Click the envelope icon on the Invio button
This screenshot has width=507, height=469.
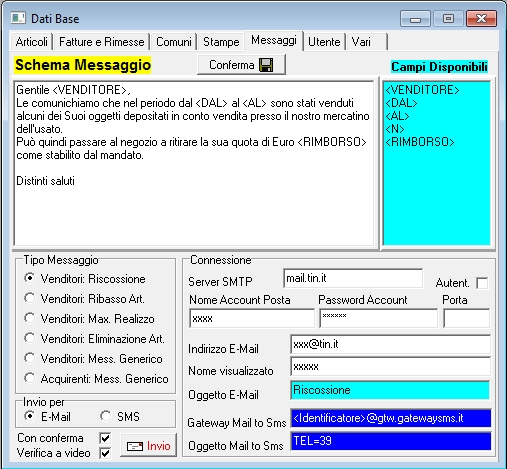[x=135, y=446]
